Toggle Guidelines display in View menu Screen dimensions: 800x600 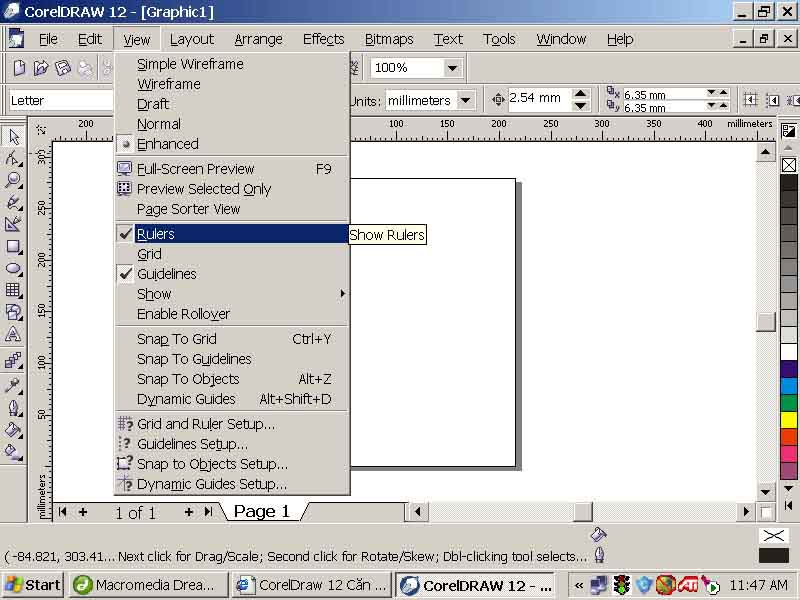pos(233,274)
